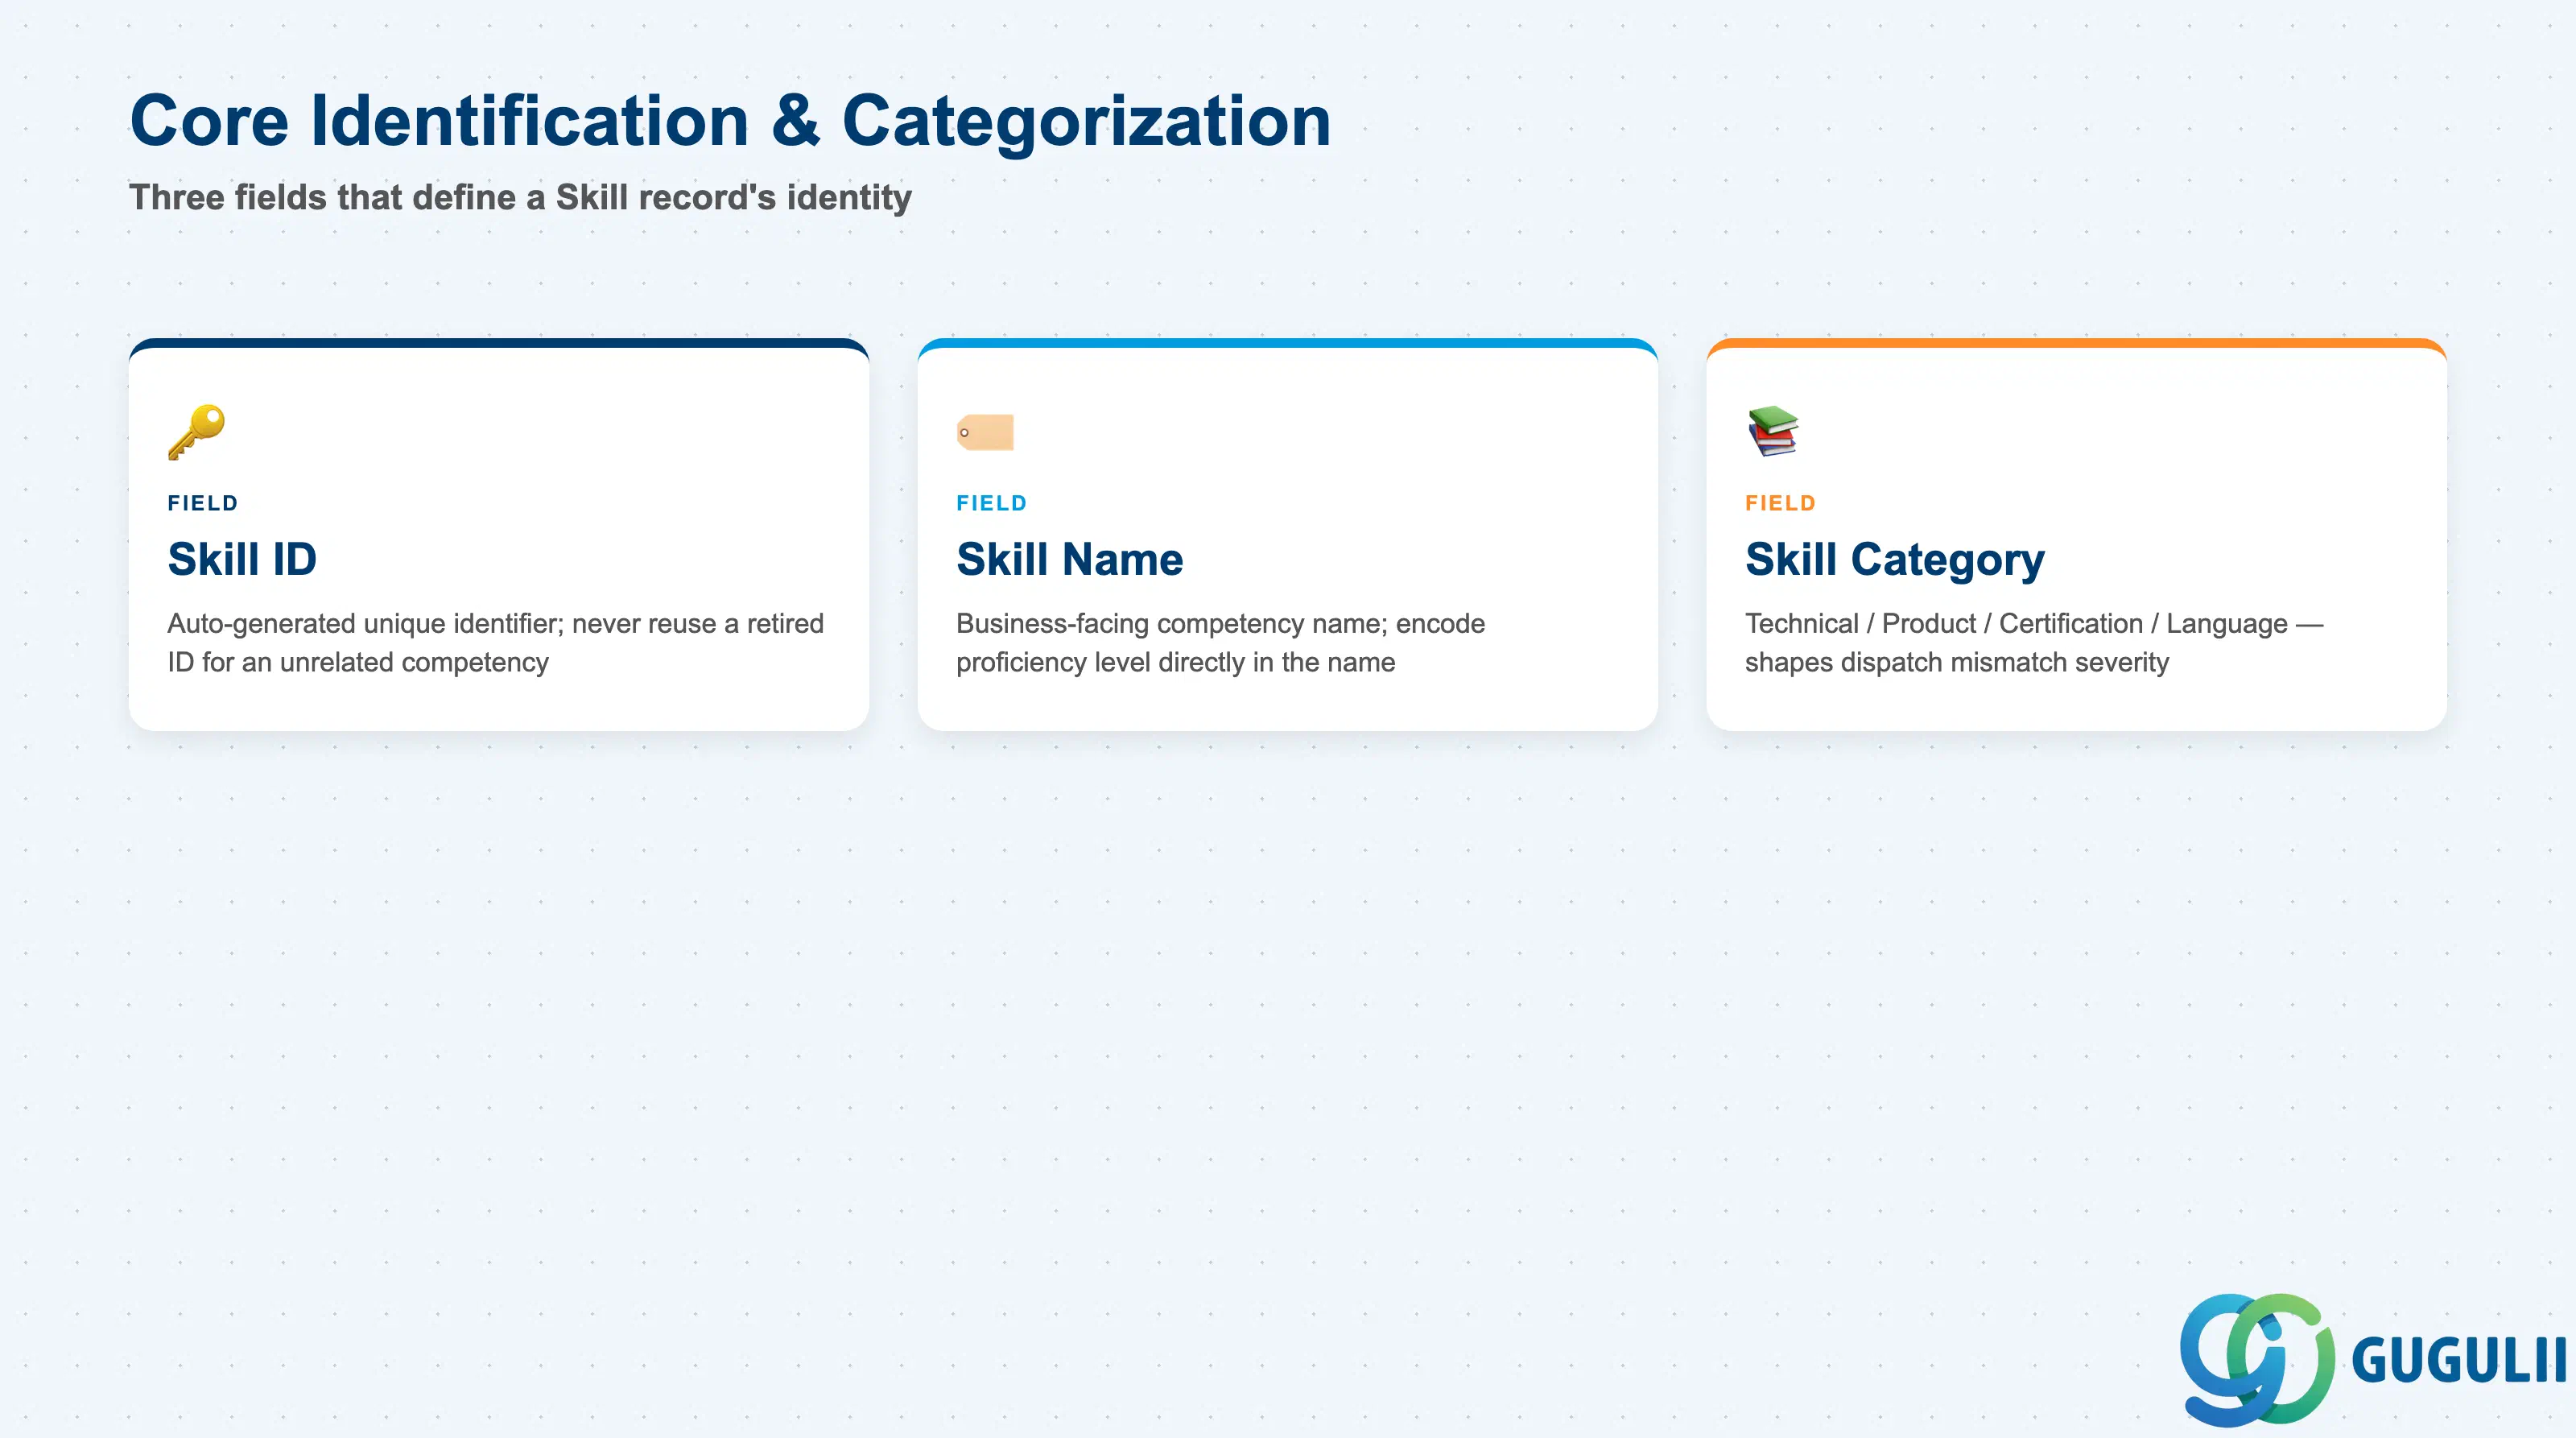Click the "Skill Category" heading
2576x1438 pixels.
click(1894, 560)
